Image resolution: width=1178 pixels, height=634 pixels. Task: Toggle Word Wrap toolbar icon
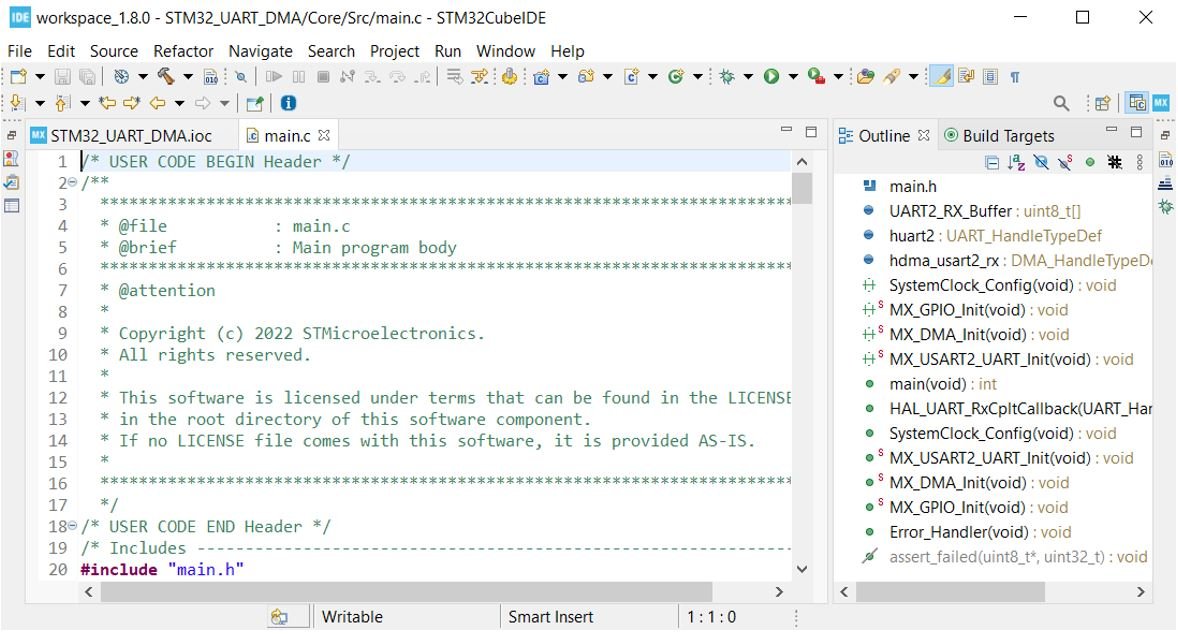(x=967, y=77)
